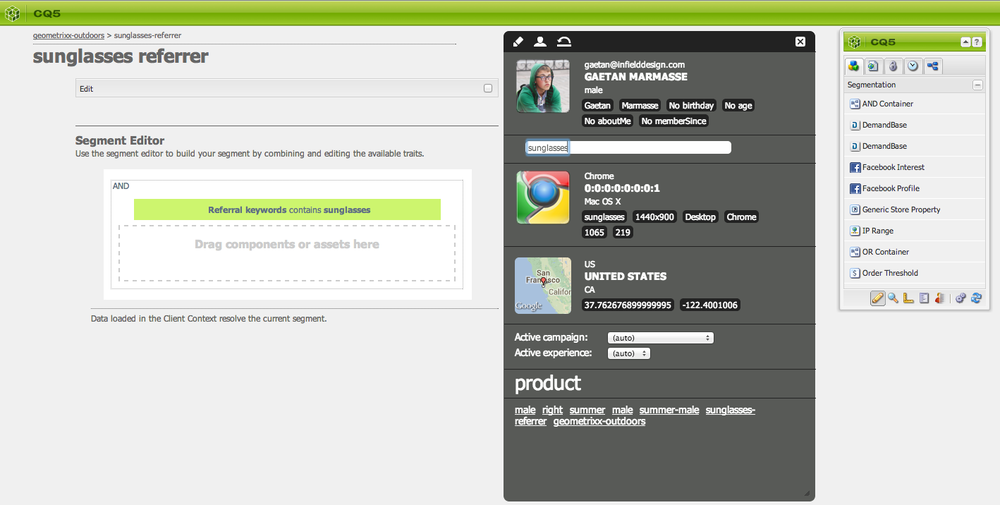
Task: Select the Order Threshold component
Action: click(915, 273)
